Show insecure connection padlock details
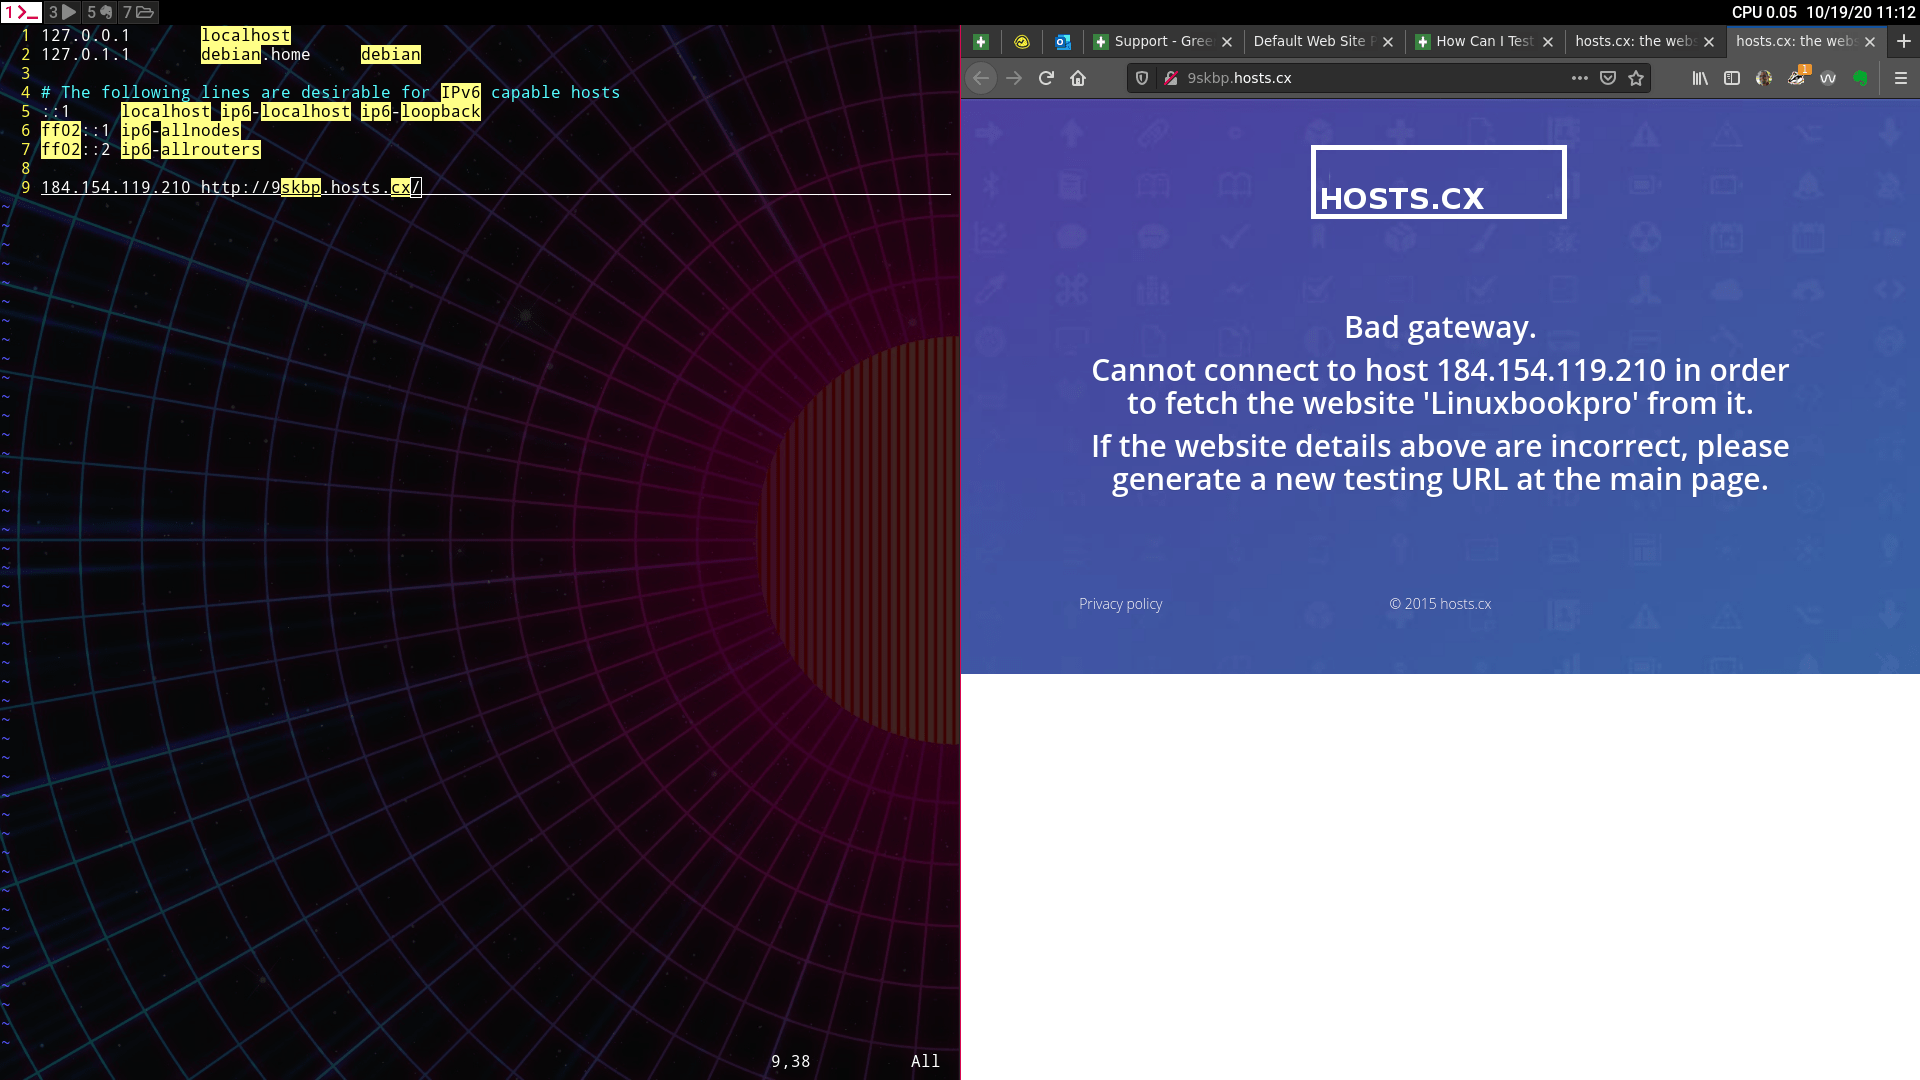The height and width of the screenshot is (1080, 1920). [x=1171, y=78]
